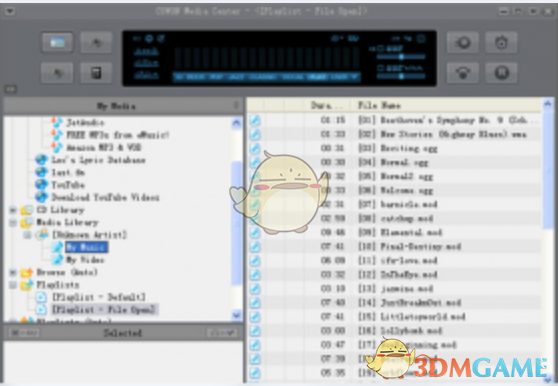Viewport: 558px width, 386px height.
Task: Click the note icon beside JustBreakOut.mod
Action: (x=255, y=303)
